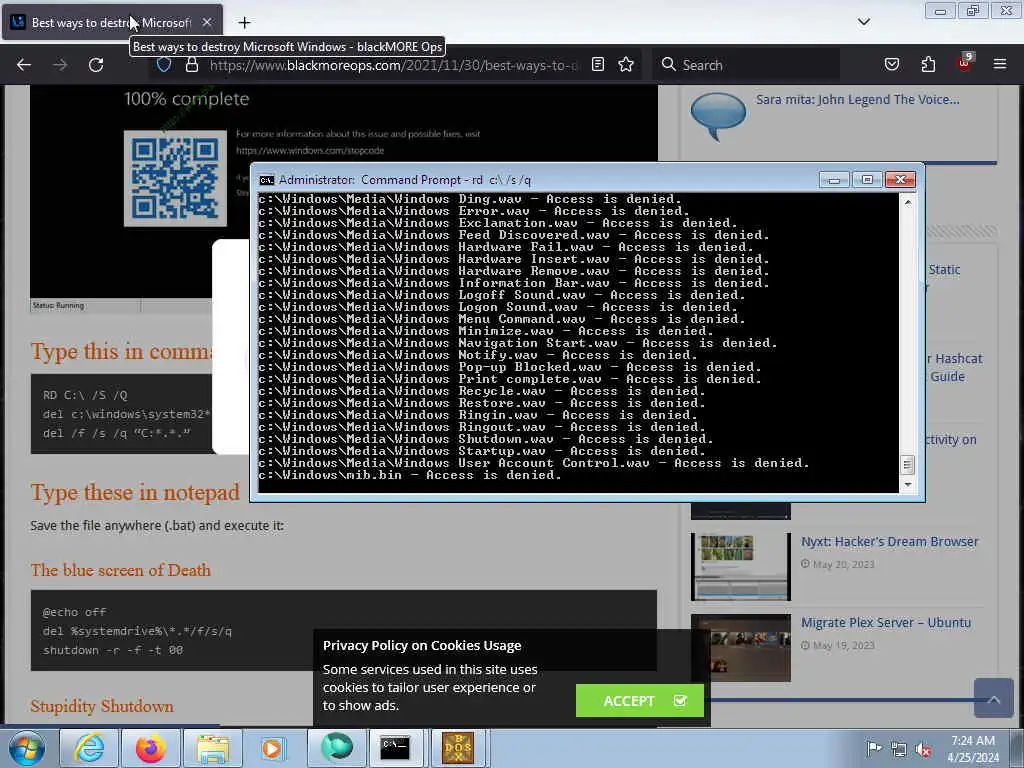The height and width of the screenshot is (768, 1024).
Task: Click the Command Prompt scrollbar thumb
Action: tap(907, 464)
